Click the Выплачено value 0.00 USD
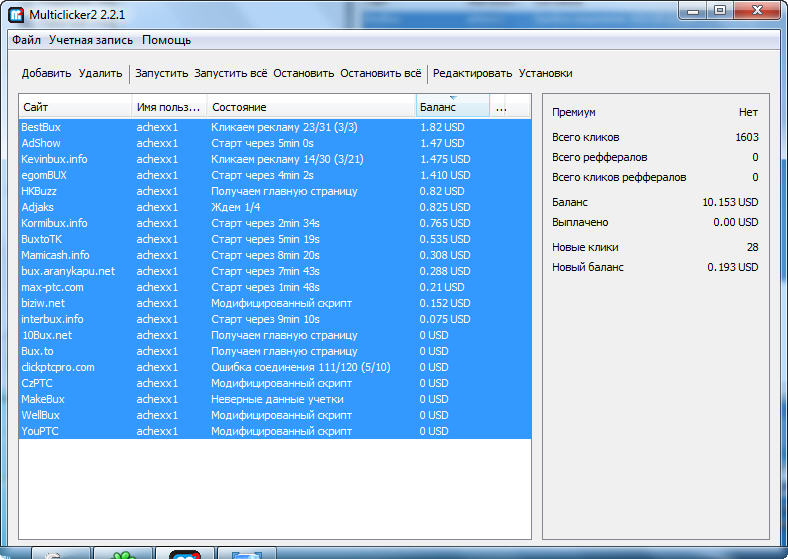This screenshot has width=788, height=559. pos(736,222)
